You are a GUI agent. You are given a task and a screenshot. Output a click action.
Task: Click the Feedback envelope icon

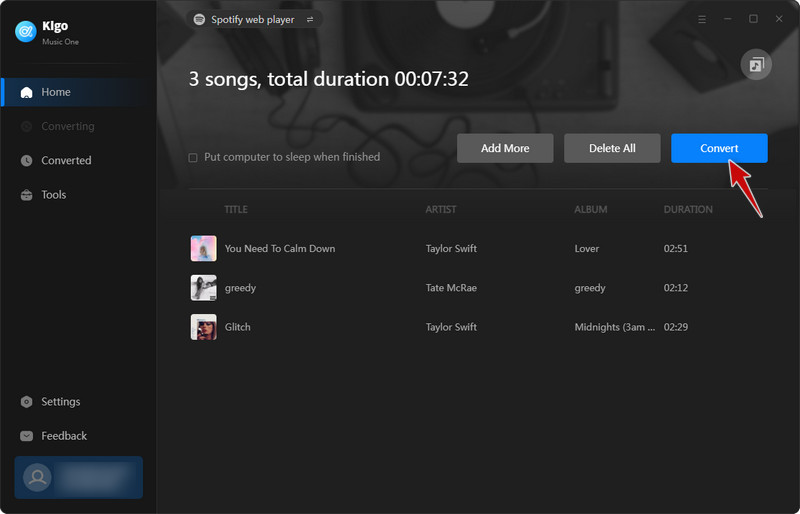pyautogui.click(x=27, y=436)
